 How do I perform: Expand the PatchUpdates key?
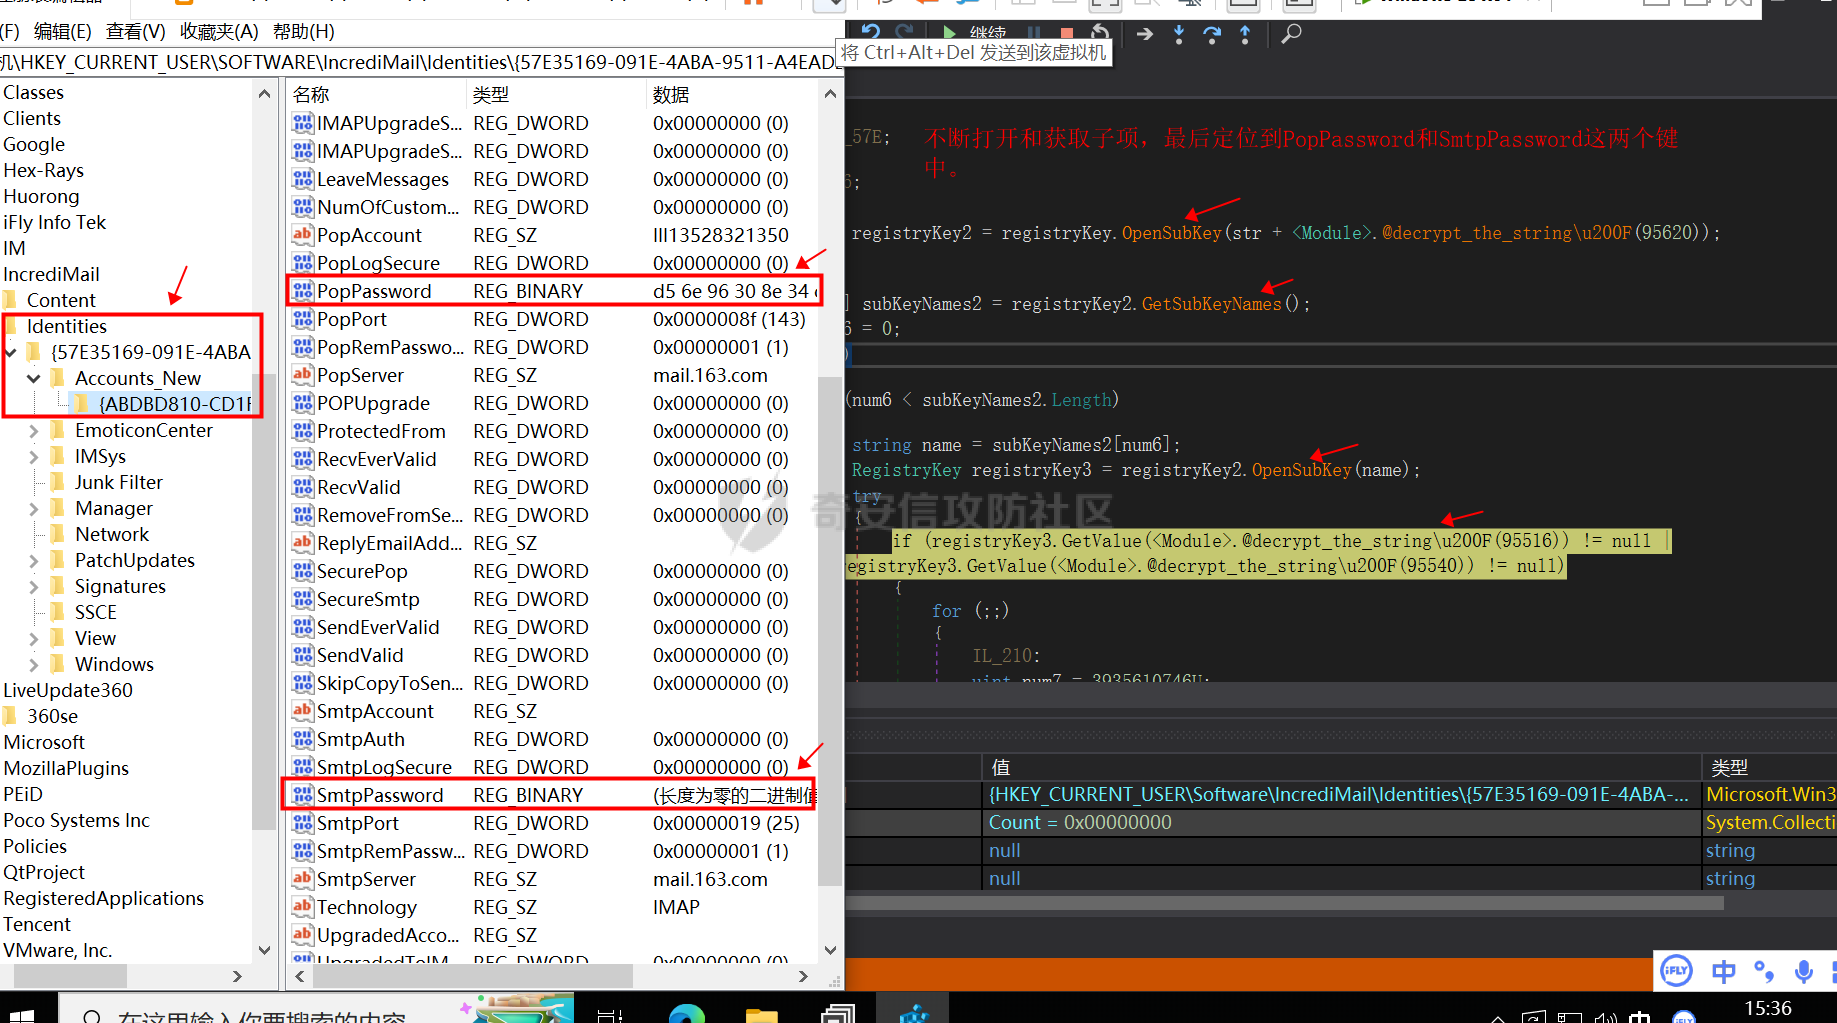33,560
